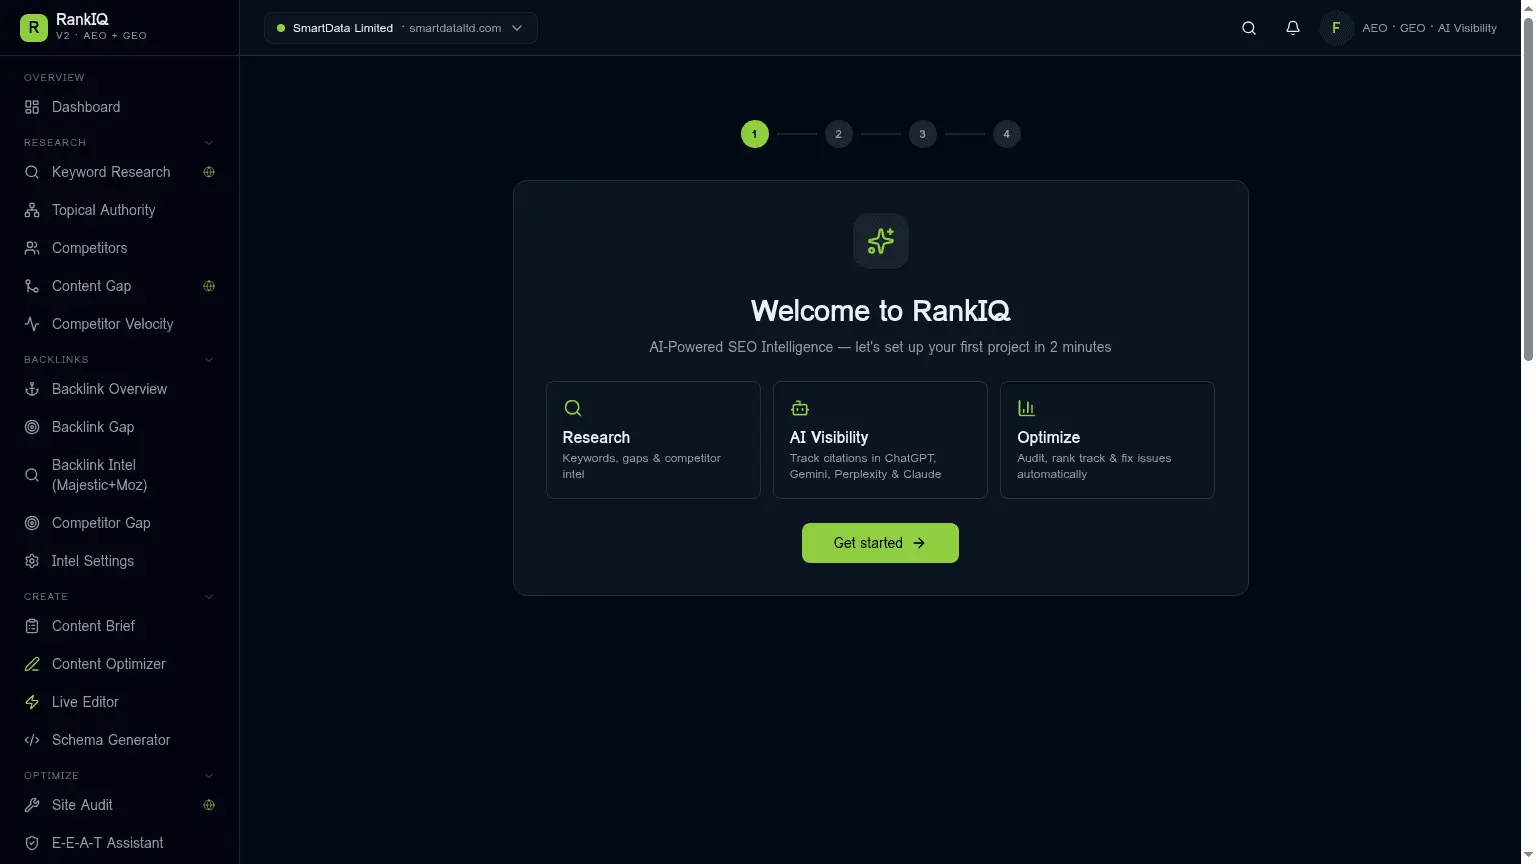Click the Content Brief clipboard icon
Screen dimensions: 1536x864
click(32, 626)
